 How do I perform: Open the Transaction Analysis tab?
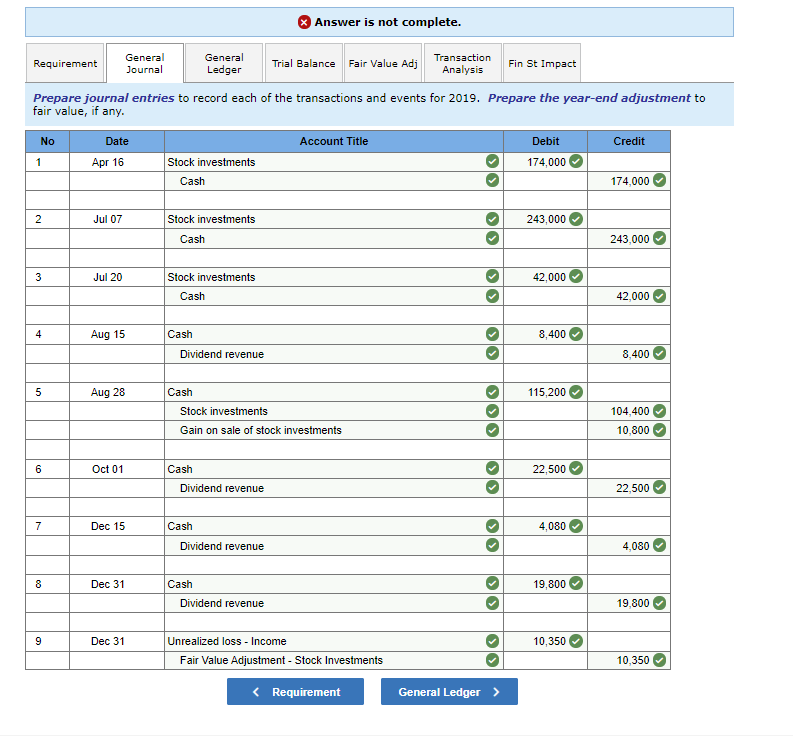coord(463,63)
